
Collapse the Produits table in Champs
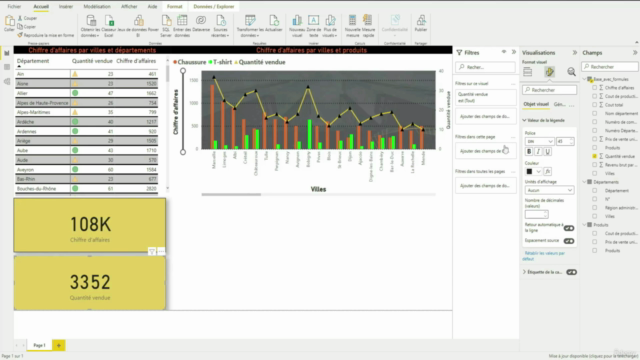[x=584, y=225]
